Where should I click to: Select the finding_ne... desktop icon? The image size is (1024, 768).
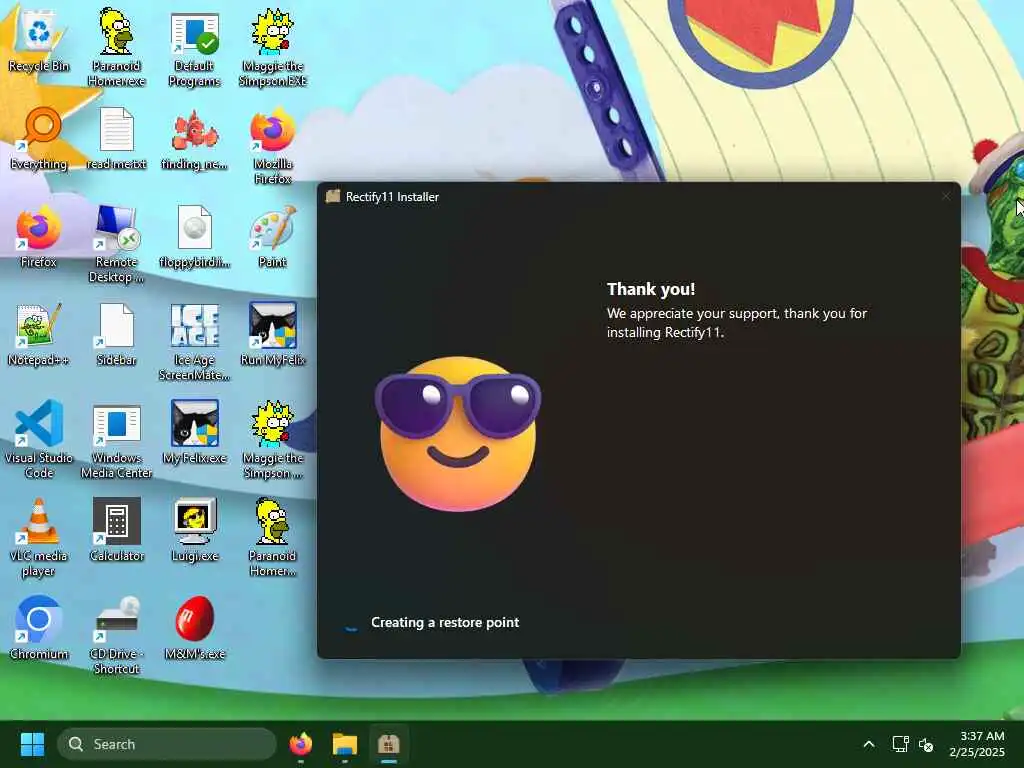pyautogui.click(x=194, y=138)
